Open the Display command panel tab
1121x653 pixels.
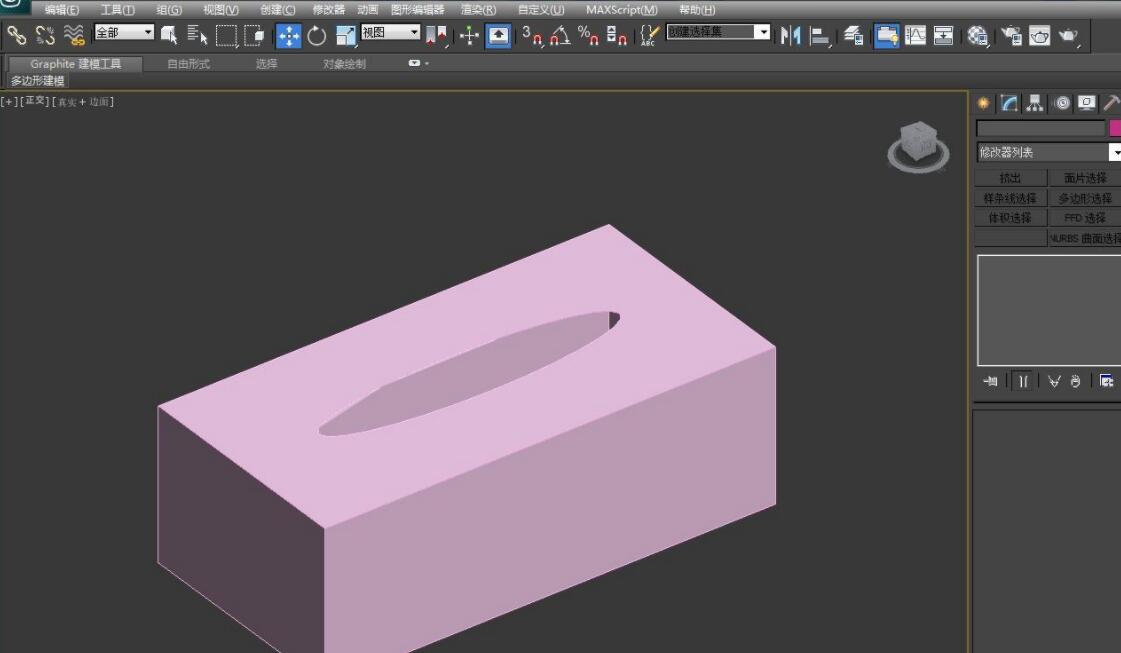click(x=1087, y=104)
